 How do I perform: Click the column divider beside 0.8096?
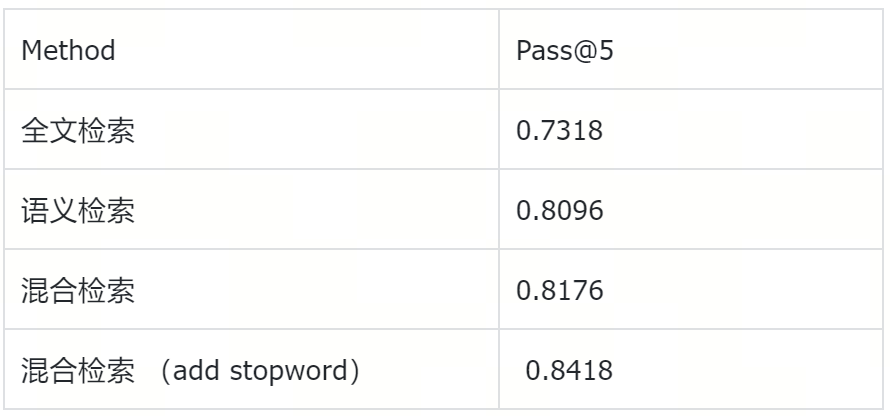pos(499,209)
